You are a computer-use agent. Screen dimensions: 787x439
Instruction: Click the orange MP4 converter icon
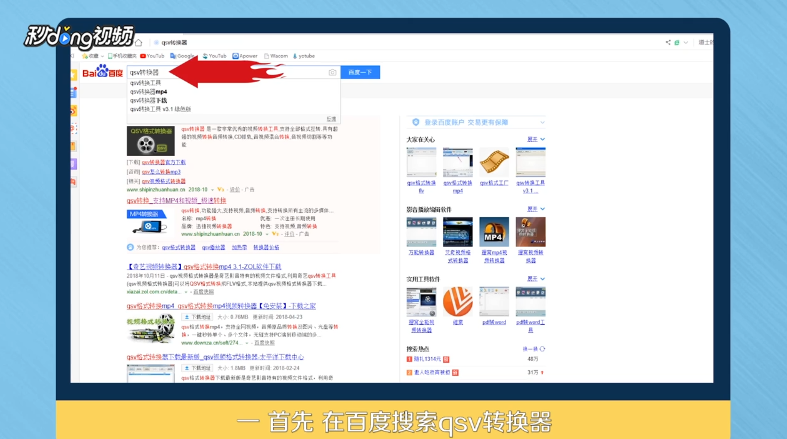click(x=494, y=232)
